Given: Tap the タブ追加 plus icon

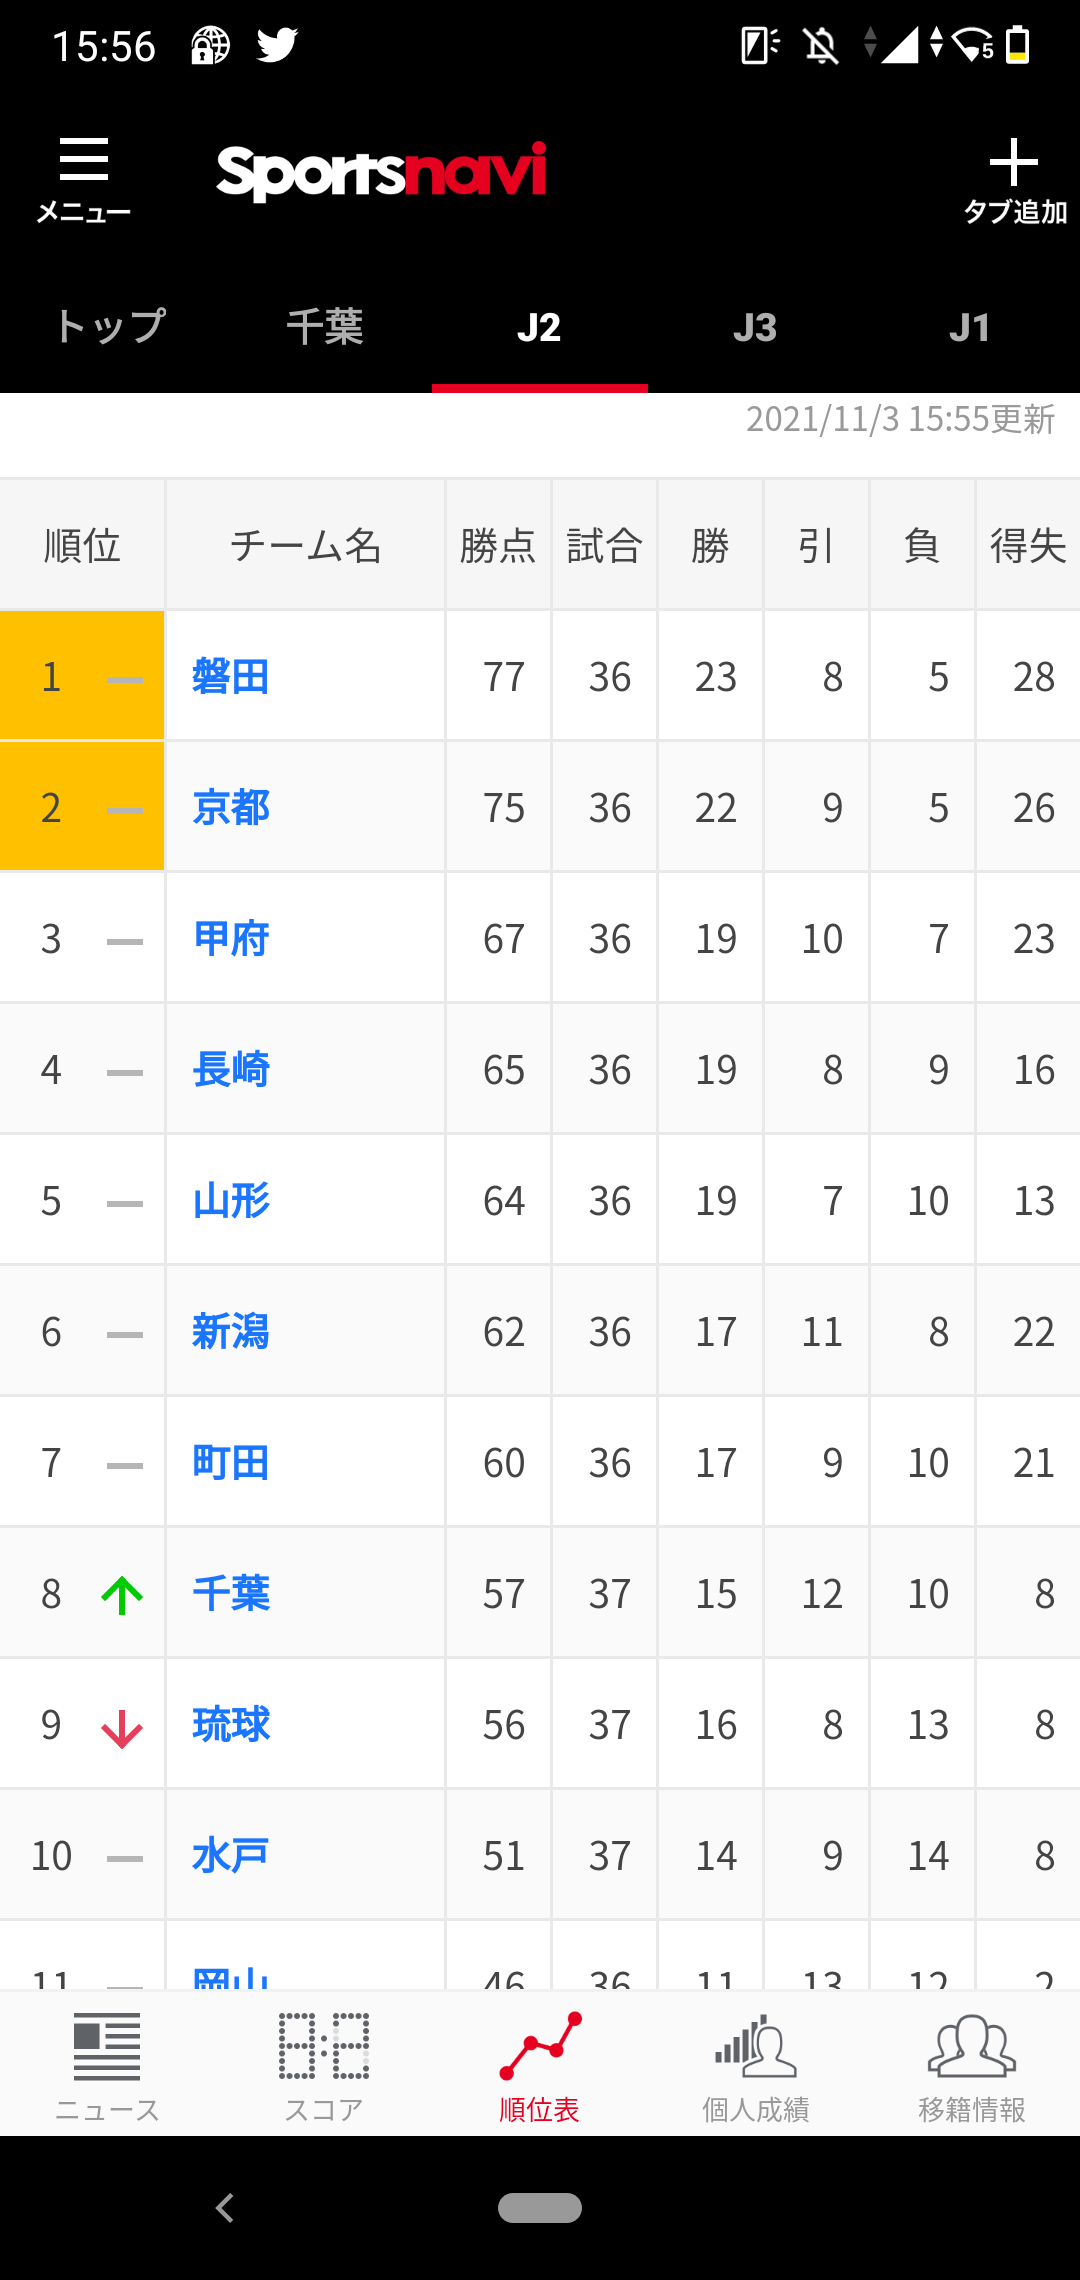Looking at the screenshot, I should pyautogui.click(x=1013, y=162).
